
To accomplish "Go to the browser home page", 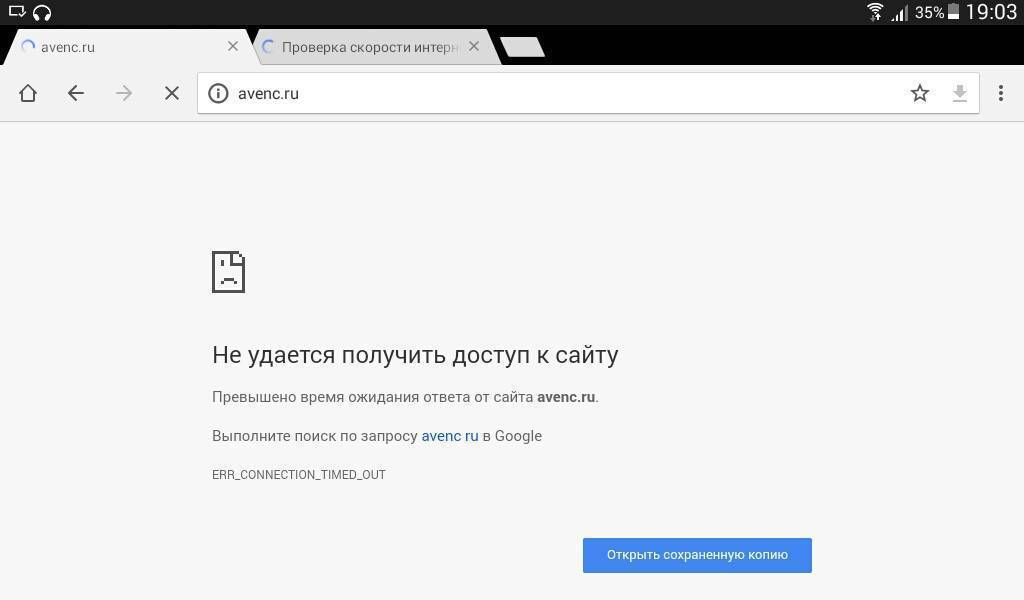I will point(28,93).
